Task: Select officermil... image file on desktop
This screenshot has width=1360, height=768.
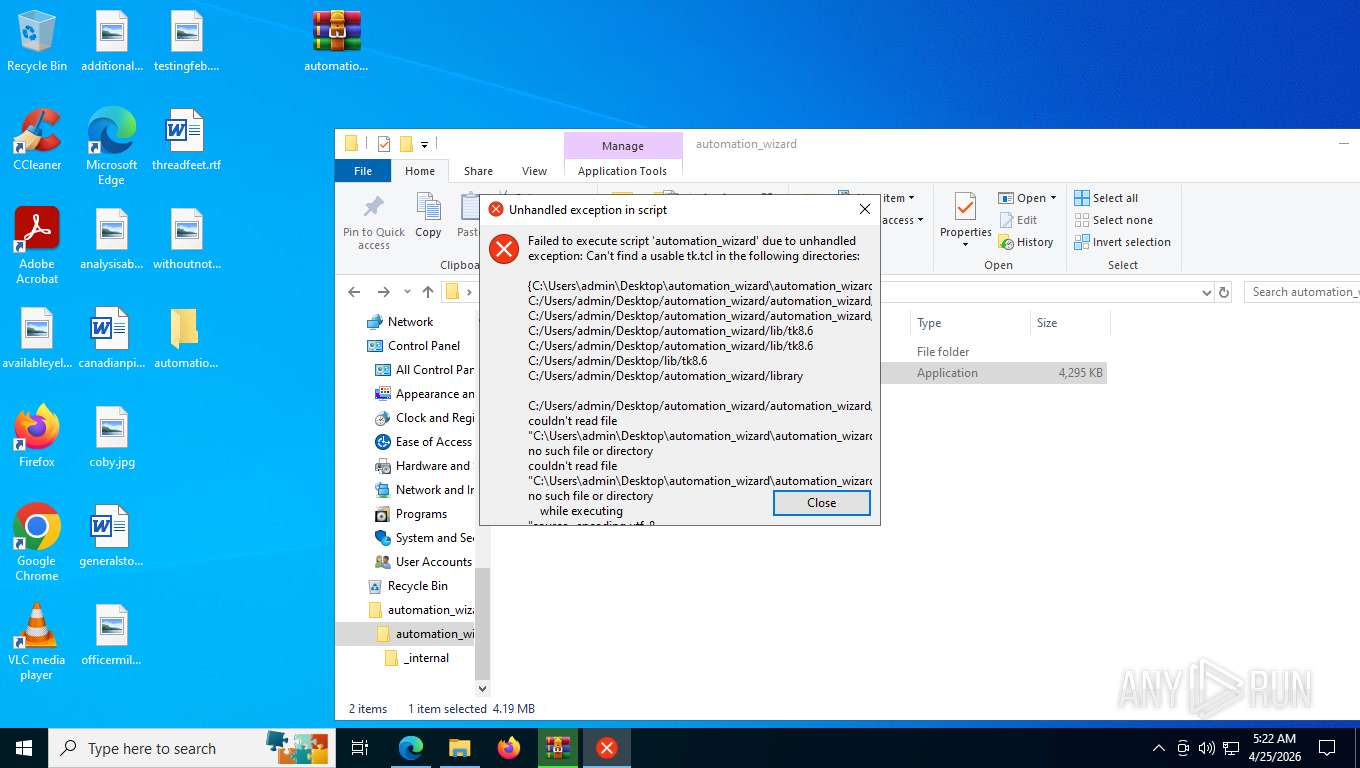Action: coord(111,634)
